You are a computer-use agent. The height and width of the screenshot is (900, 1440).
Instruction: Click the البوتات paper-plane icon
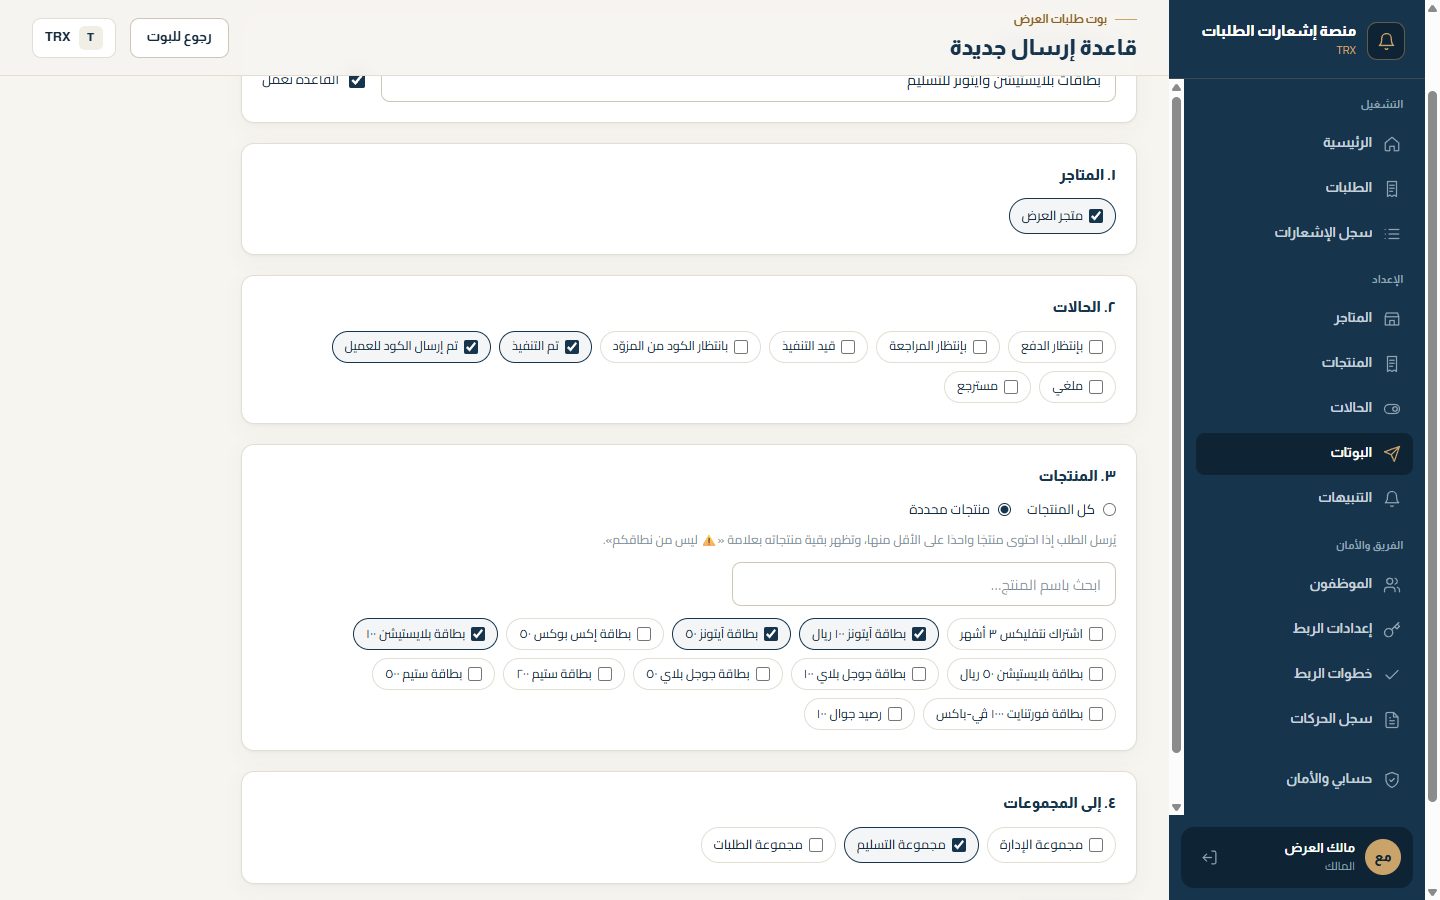pos(1391,453)
